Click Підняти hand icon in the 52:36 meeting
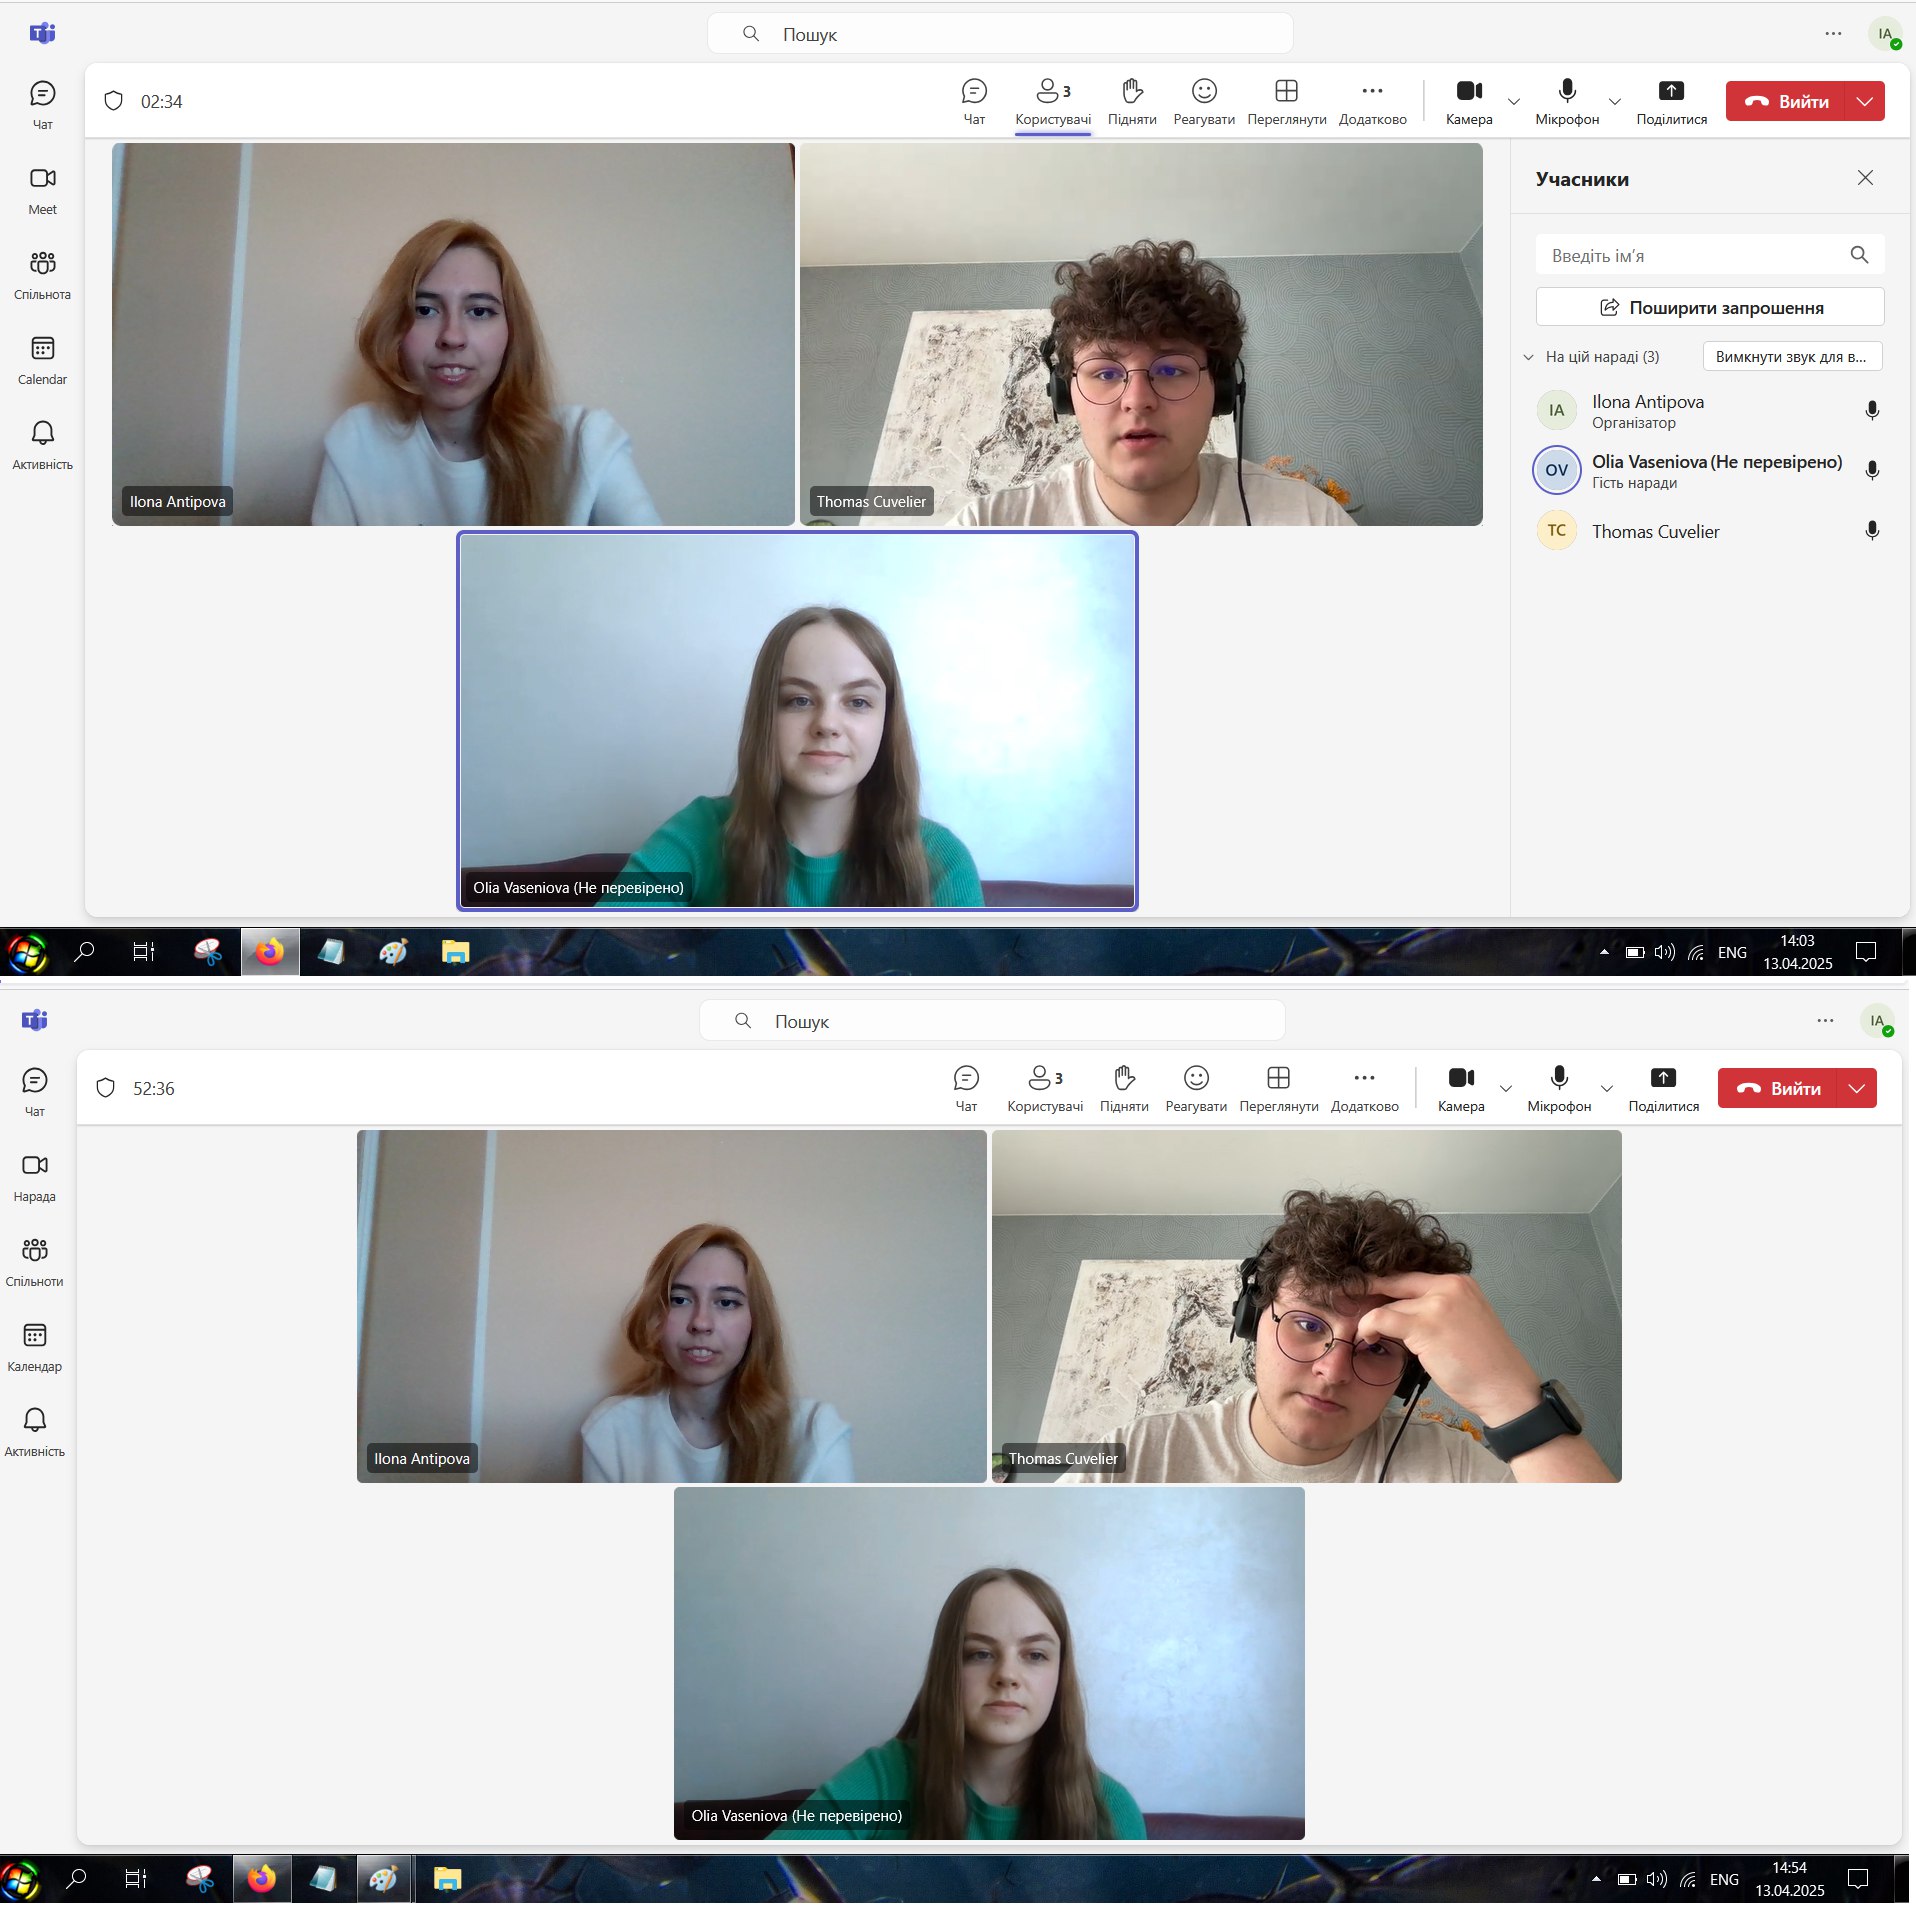Viewport: 1916px width, 1920px height. pos(1124,1087)
